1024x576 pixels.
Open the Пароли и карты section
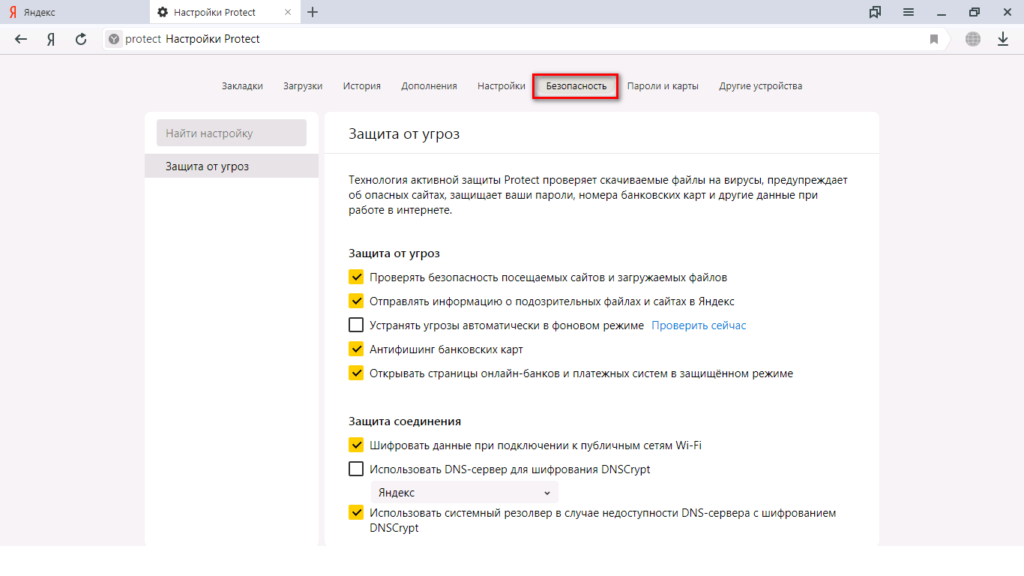point(663,86)
